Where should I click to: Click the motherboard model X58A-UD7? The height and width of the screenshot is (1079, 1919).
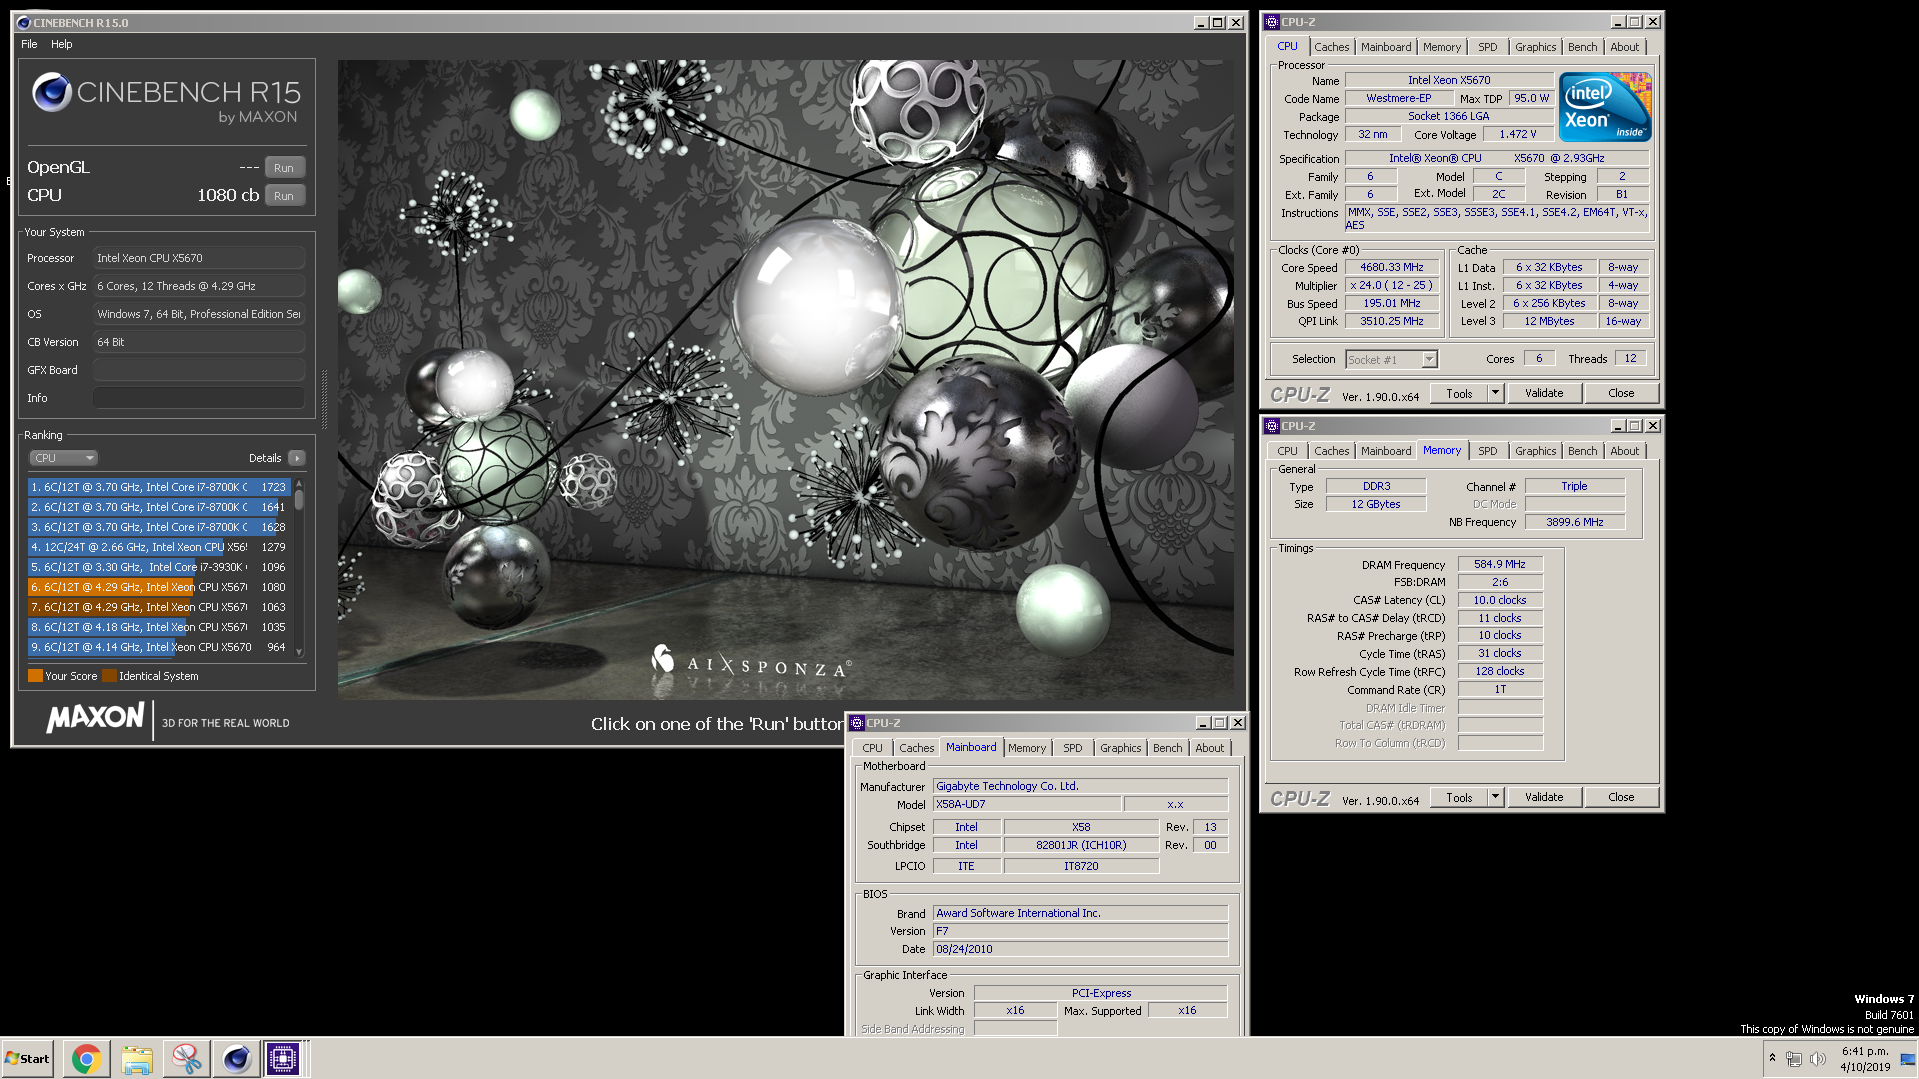click(x=1026, y=805)
